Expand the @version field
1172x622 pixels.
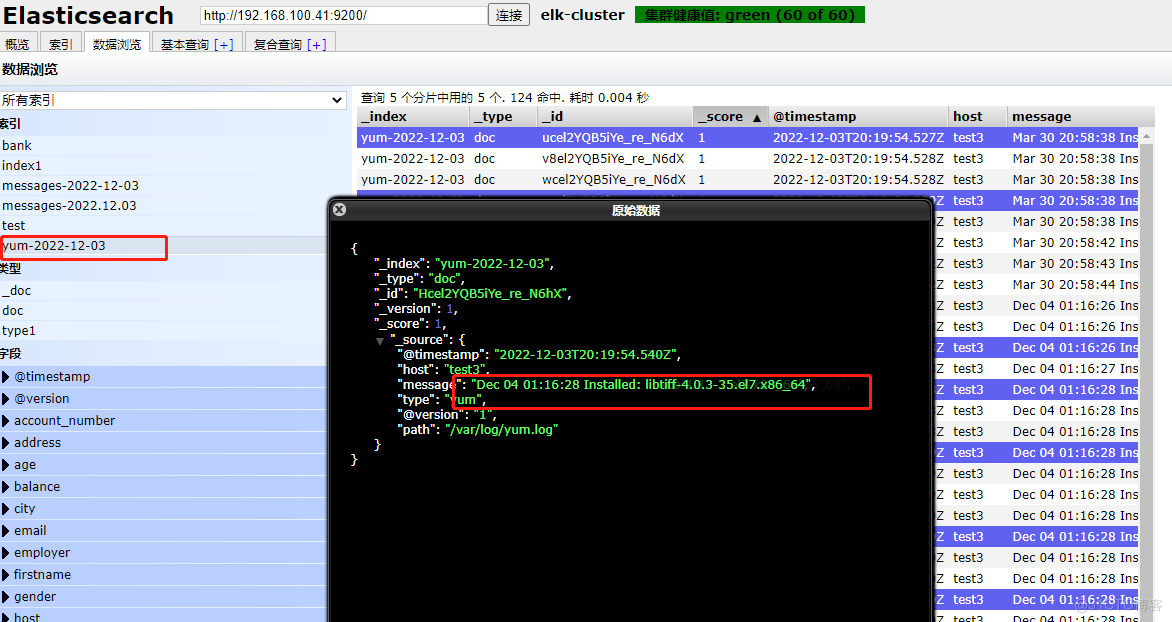(6, 399)
